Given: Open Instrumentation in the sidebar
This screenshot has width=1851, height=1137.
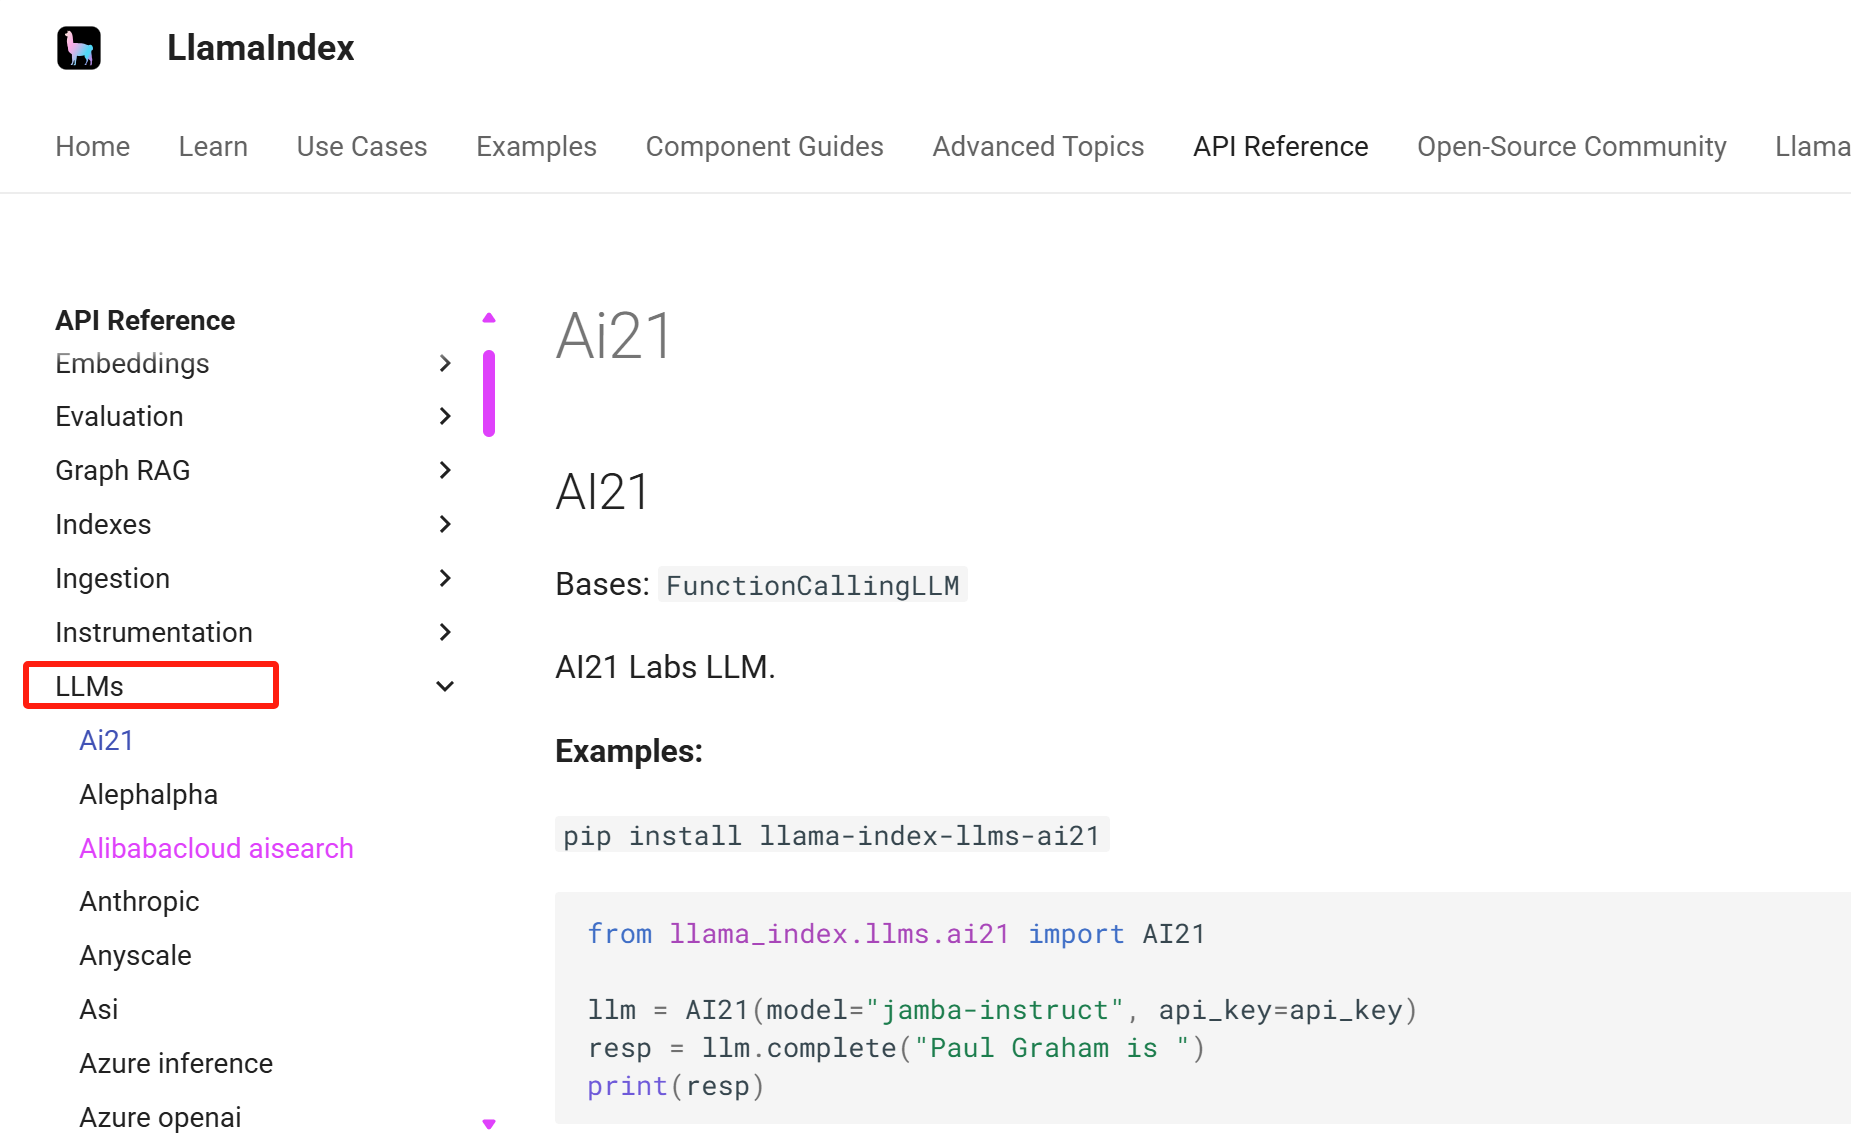Looking at the screenshot, I should coord(153,632).
